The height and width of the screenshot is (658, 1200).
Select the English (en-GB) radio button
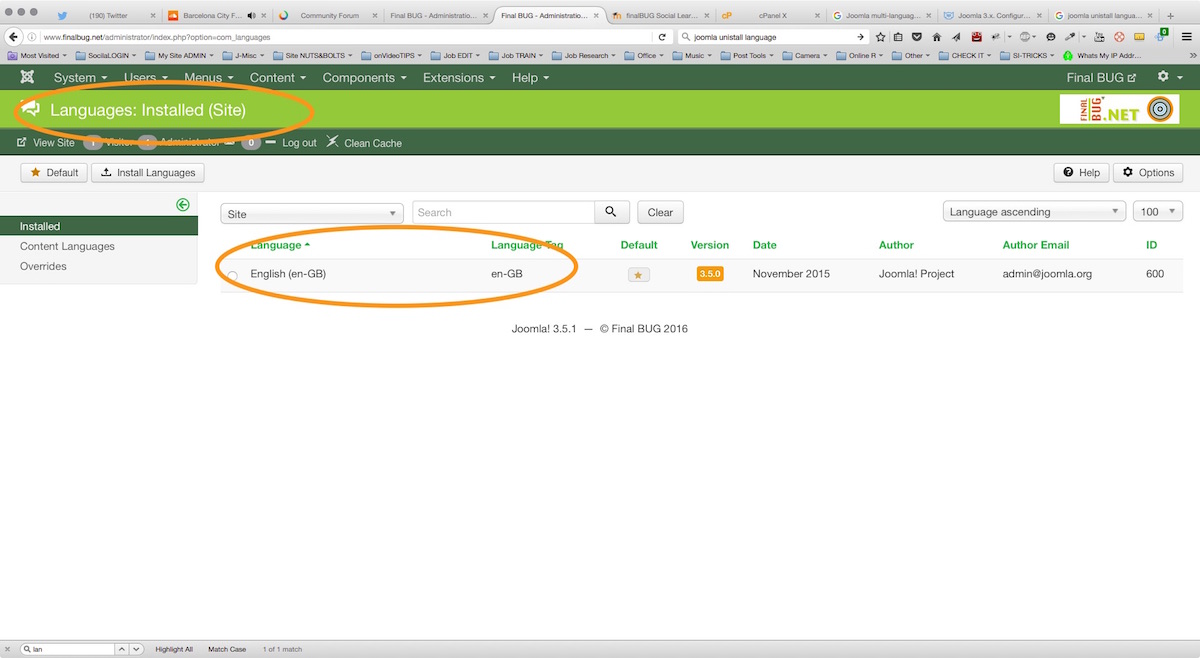(x=233, y=275)
